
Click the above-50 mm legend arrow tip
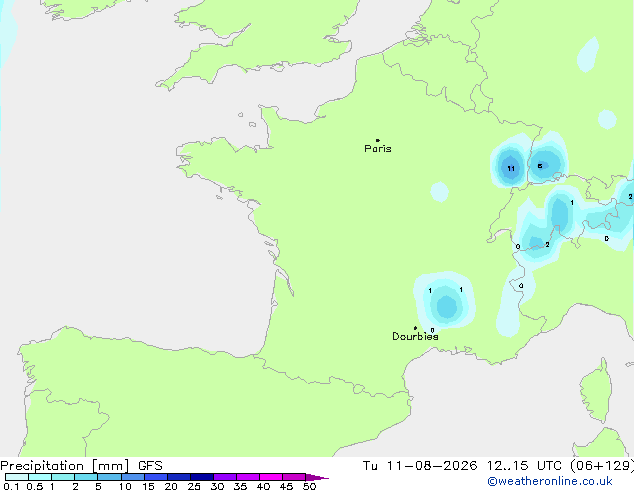pos(317,477)
